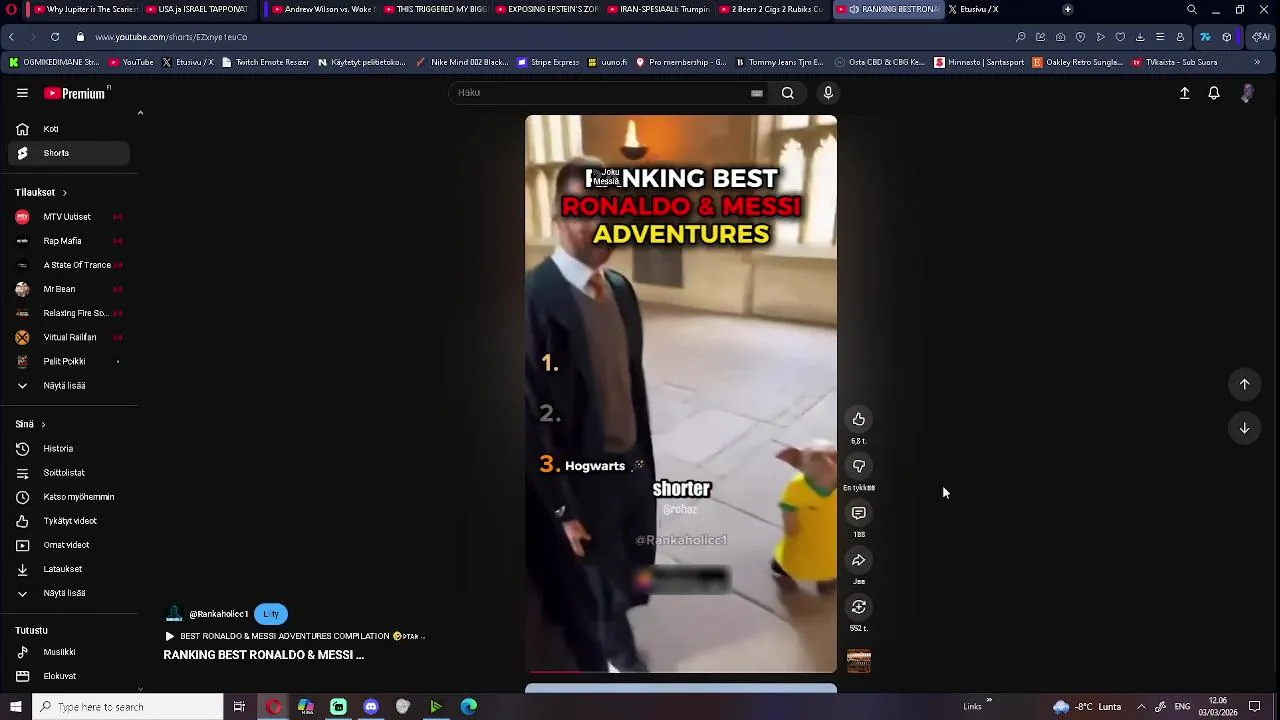Open the Oakley Retro Sungla... bookmark
Viewport: 1280px width, 720px height.
(x=1078, y=62)
